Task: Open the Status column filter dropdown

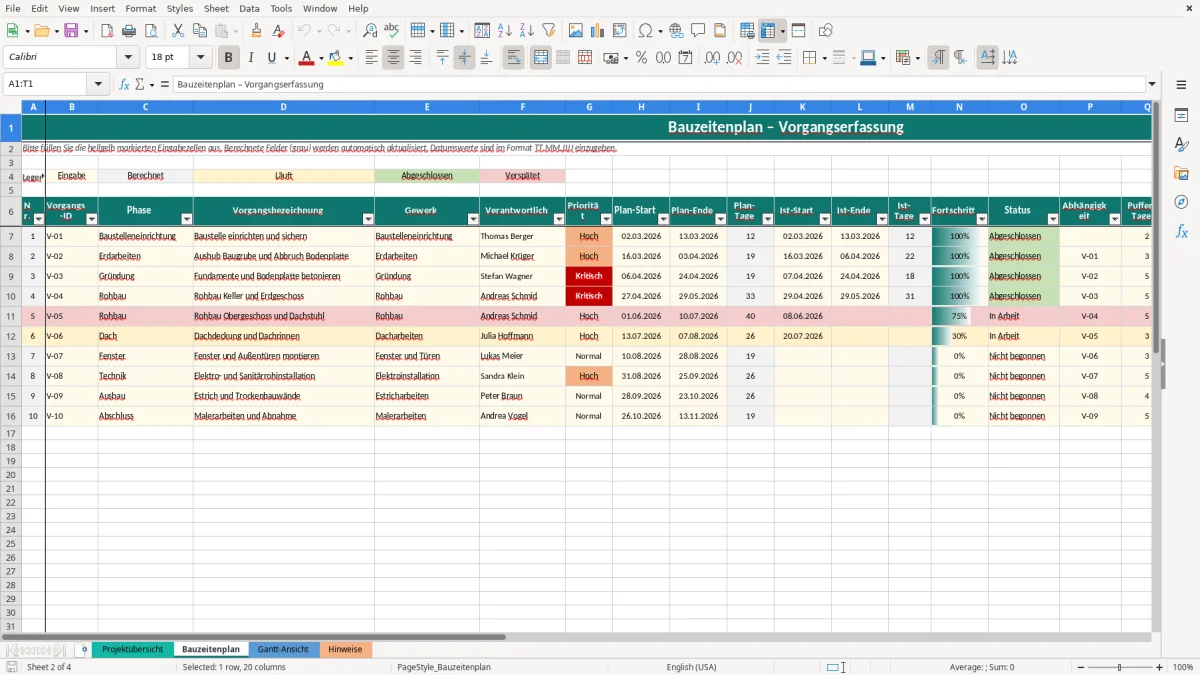Action: pos(1052,218)
